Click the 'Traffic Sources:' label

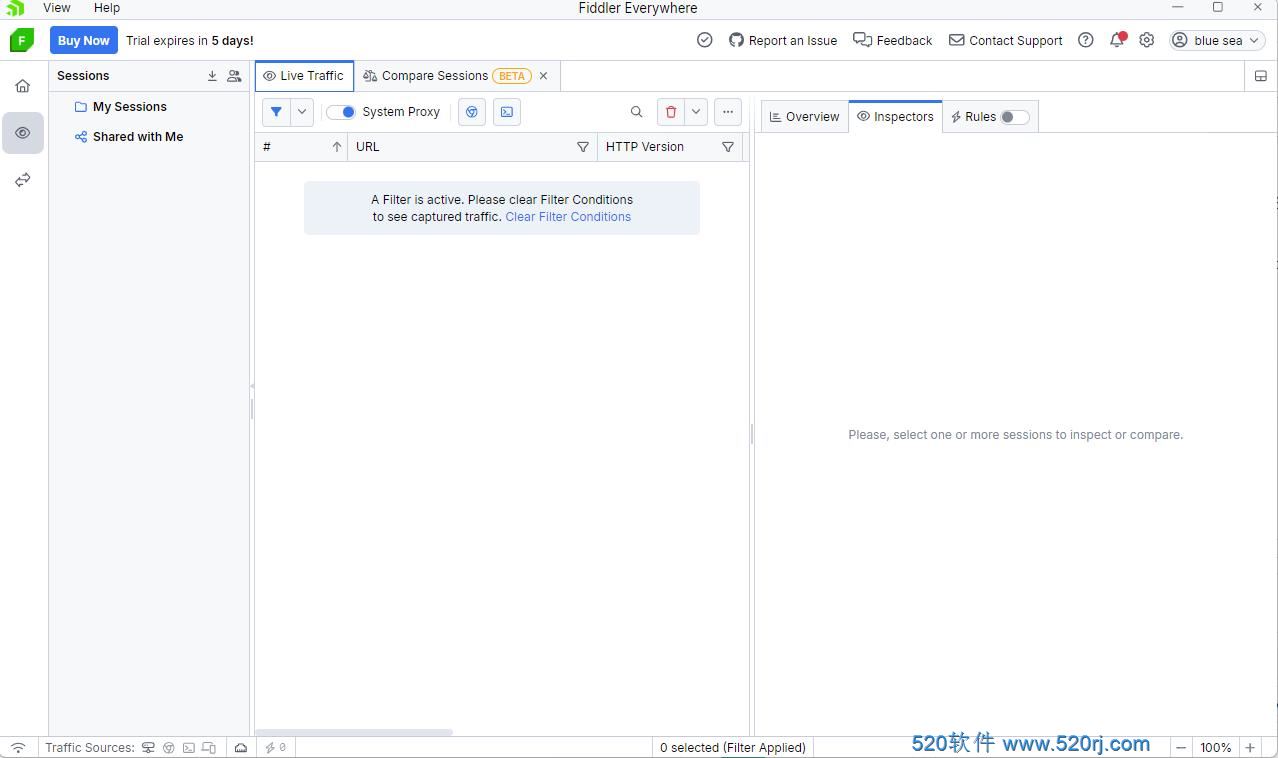point(90,747)
